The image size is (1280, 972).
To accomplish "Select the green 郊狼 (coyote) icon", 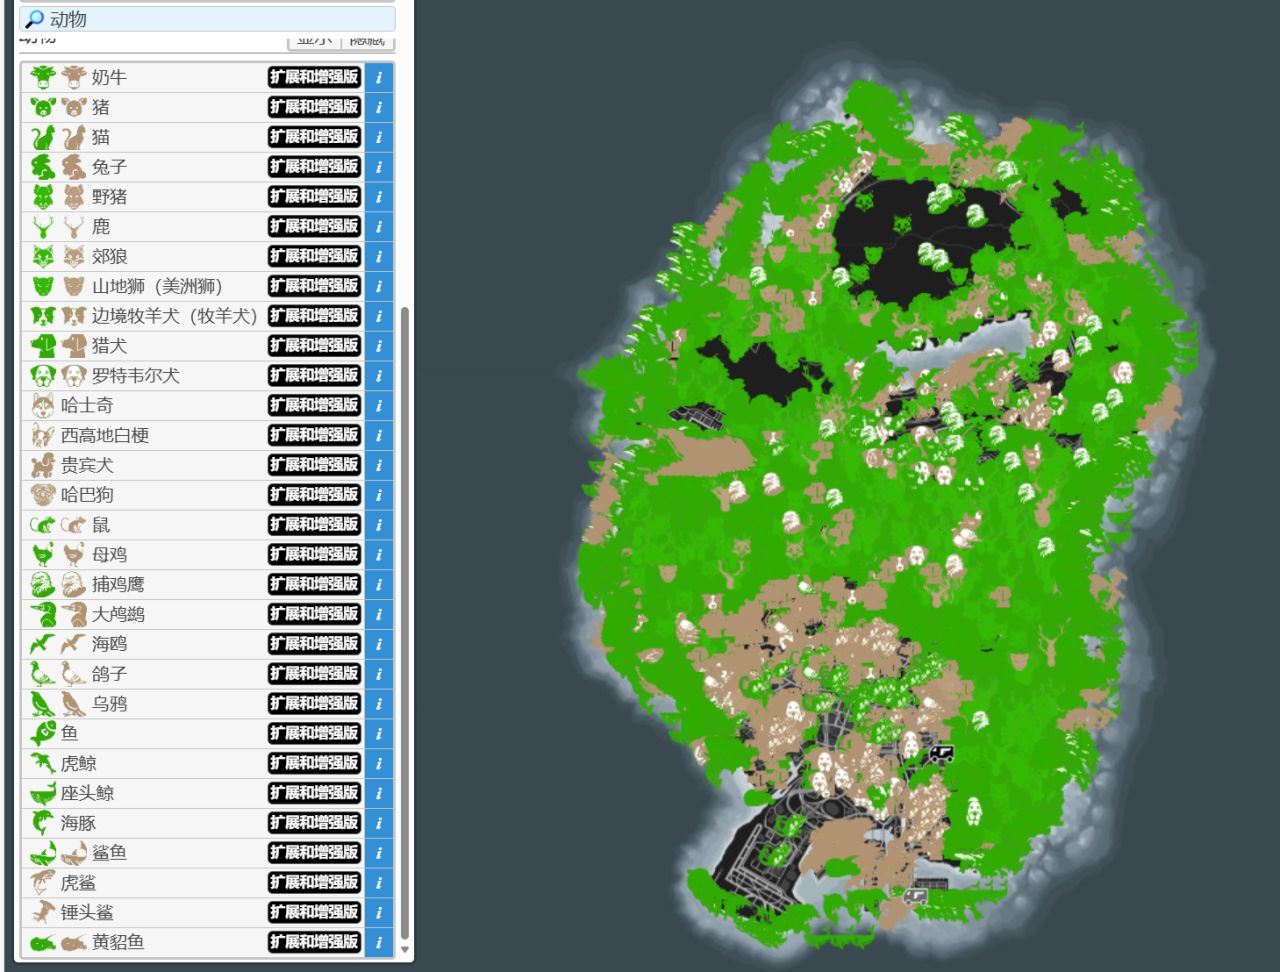I will 42,256.
